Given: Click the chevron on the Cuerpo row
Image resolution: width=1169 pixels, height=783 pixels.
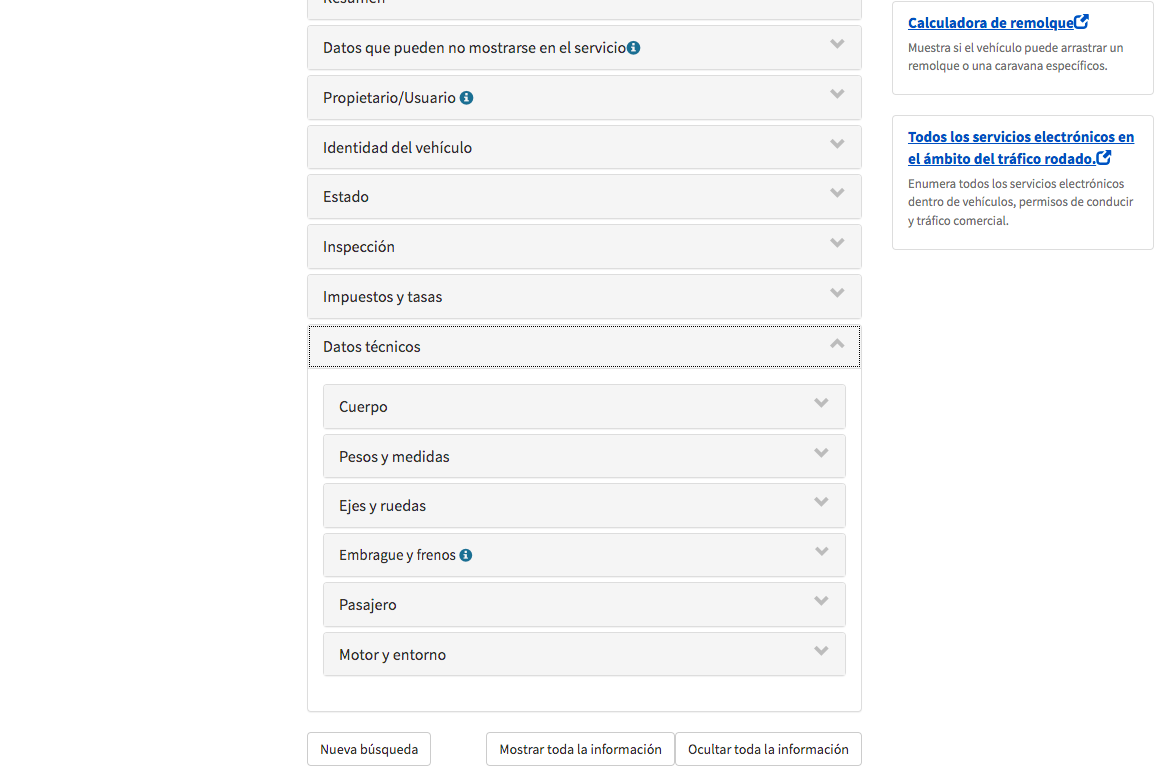Looking at the screenshot, I should coord(821,403).
